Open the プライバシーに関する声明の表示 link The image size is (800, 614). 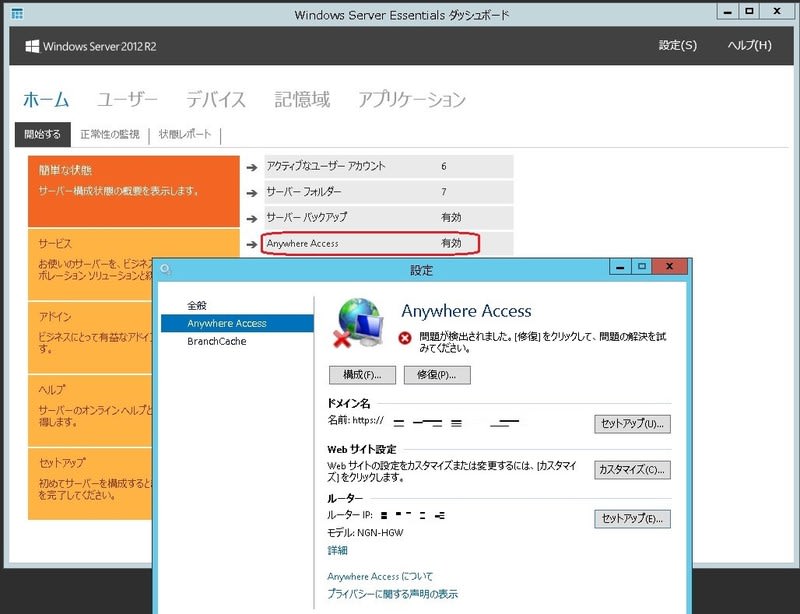click(x=392, y=594)
